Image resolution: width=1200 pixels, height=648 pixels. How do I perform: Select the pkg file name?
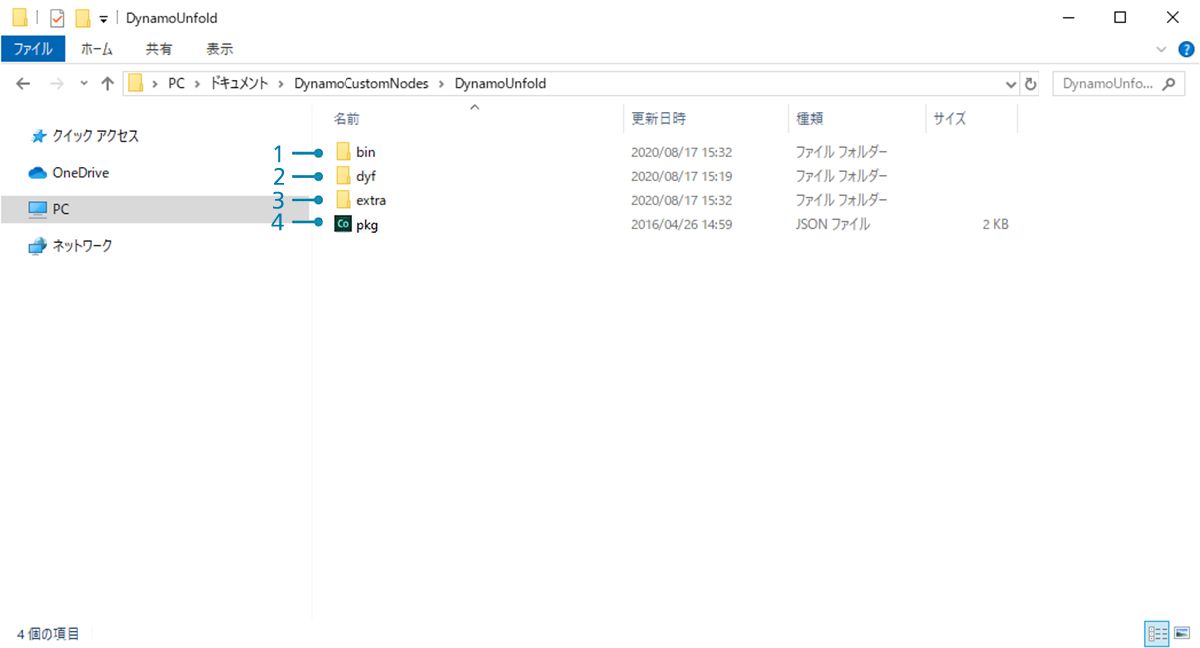[x=367, y=225]
